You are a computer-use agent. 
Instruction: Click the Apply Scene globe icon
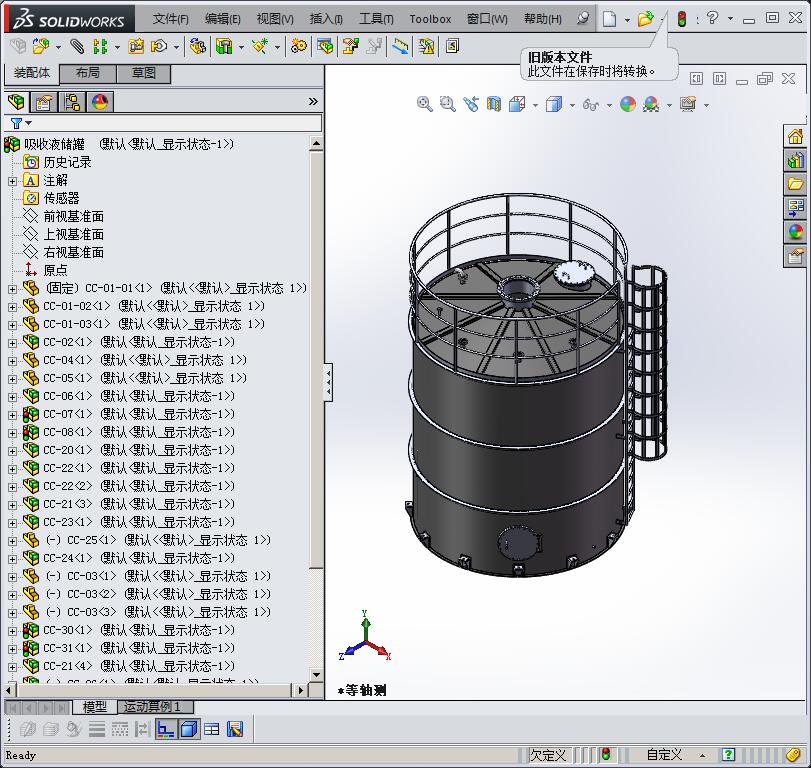pyautogui.click(x=650, y=103)
